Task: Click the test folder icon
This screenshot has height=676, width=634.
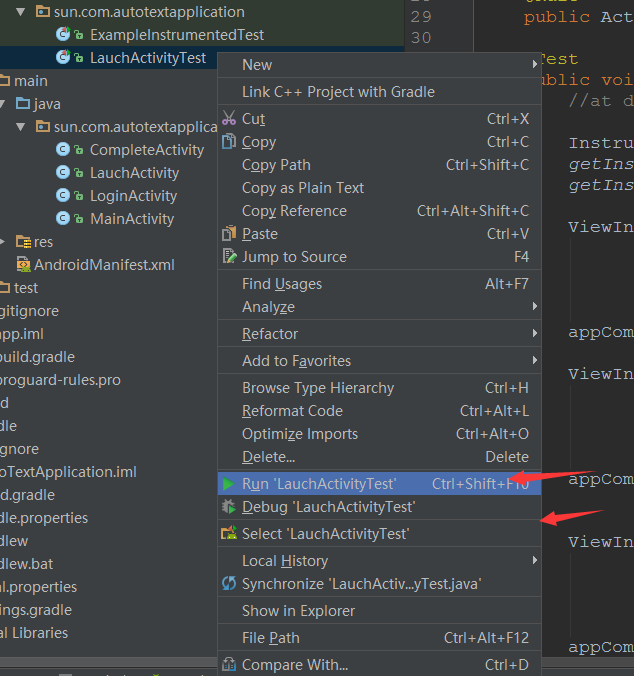Action: [x=5, y=287]
